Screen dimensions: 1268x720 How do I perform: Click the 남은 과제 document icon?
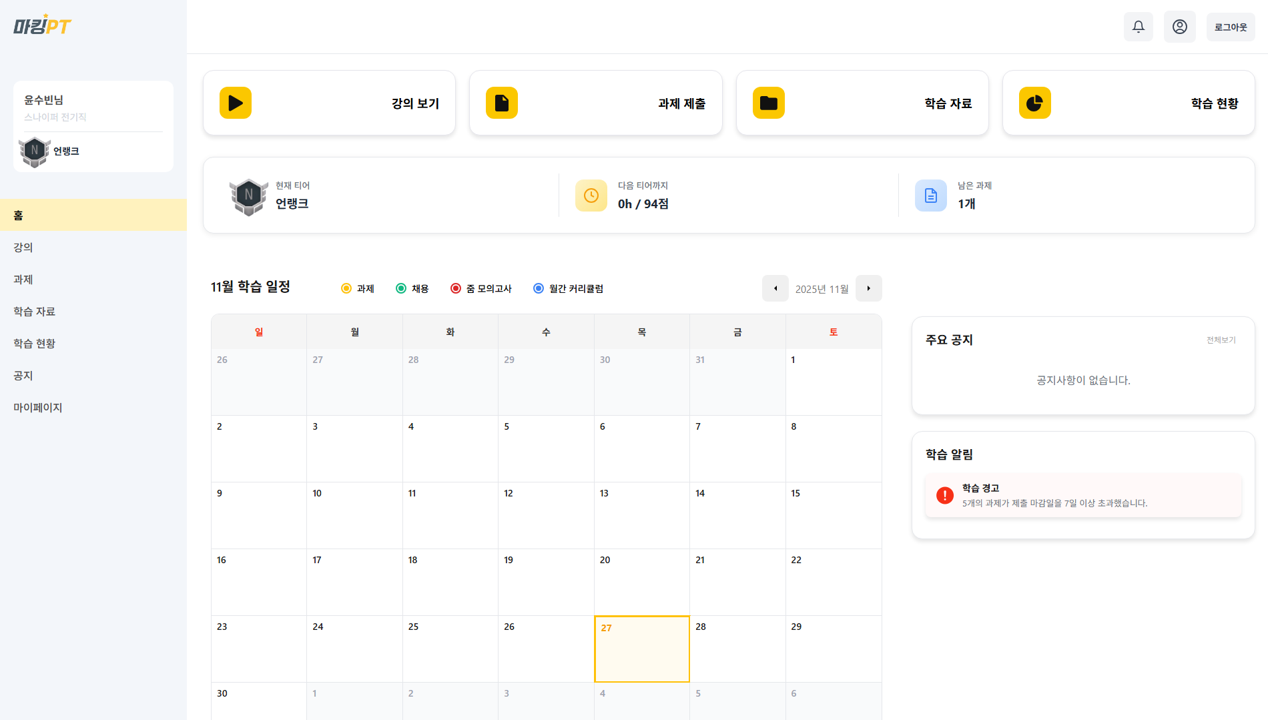931,196
